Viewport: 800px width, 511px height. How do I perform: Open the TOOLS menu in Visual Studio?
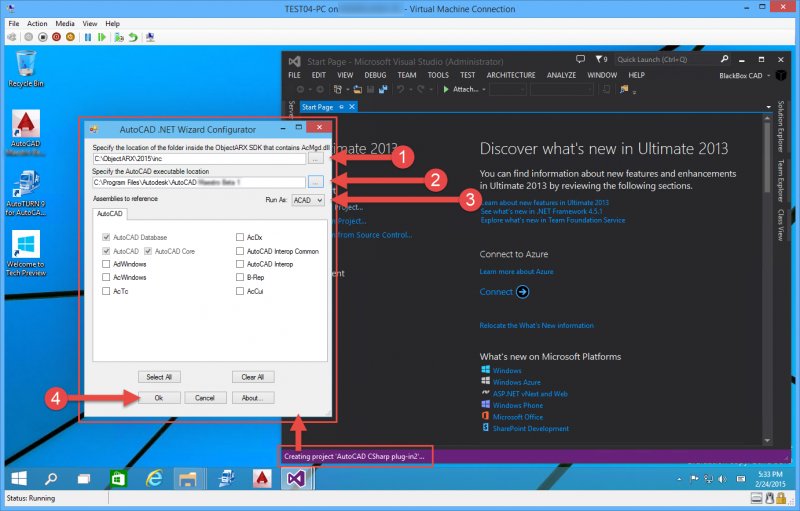(438, 75)
